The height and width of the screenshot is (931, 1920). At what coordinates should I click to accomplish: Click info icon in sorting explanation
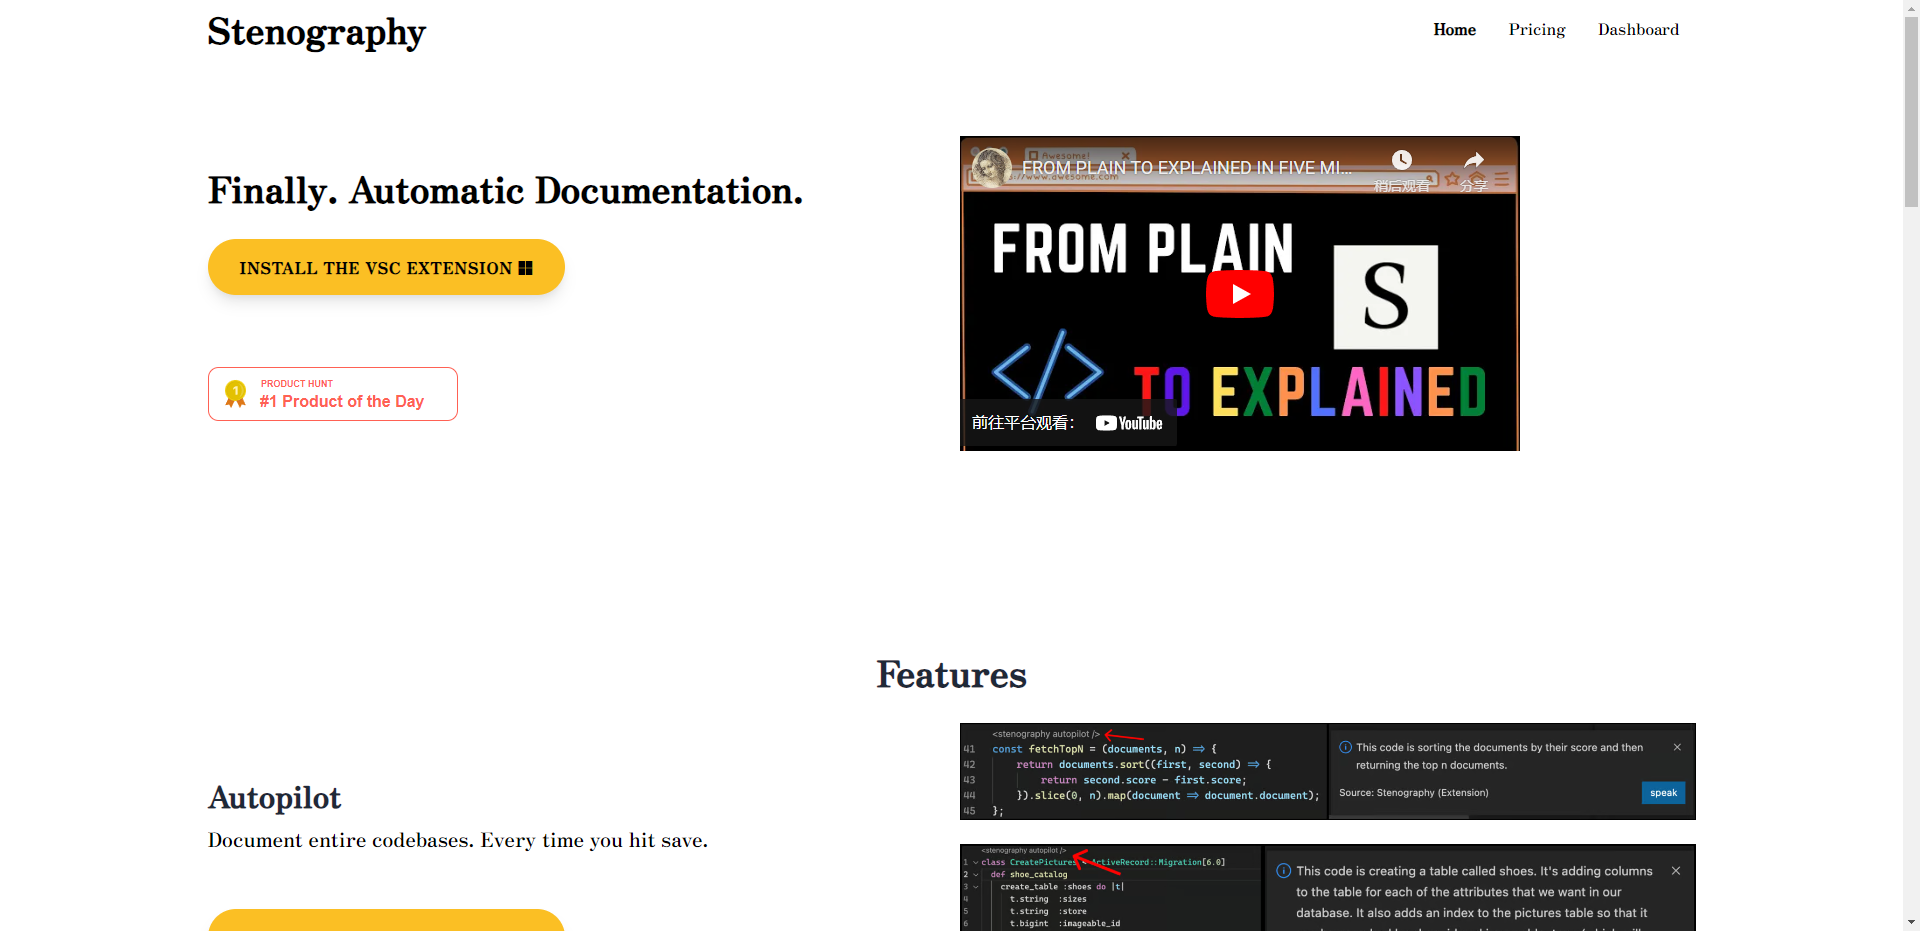point(1345,747)
